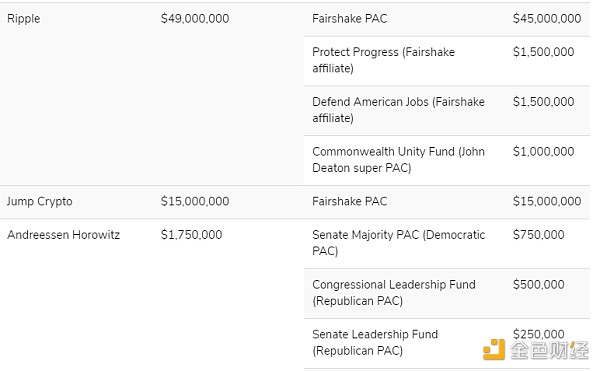Click Ripple's $49,000,000 total amount

(195, 18)
